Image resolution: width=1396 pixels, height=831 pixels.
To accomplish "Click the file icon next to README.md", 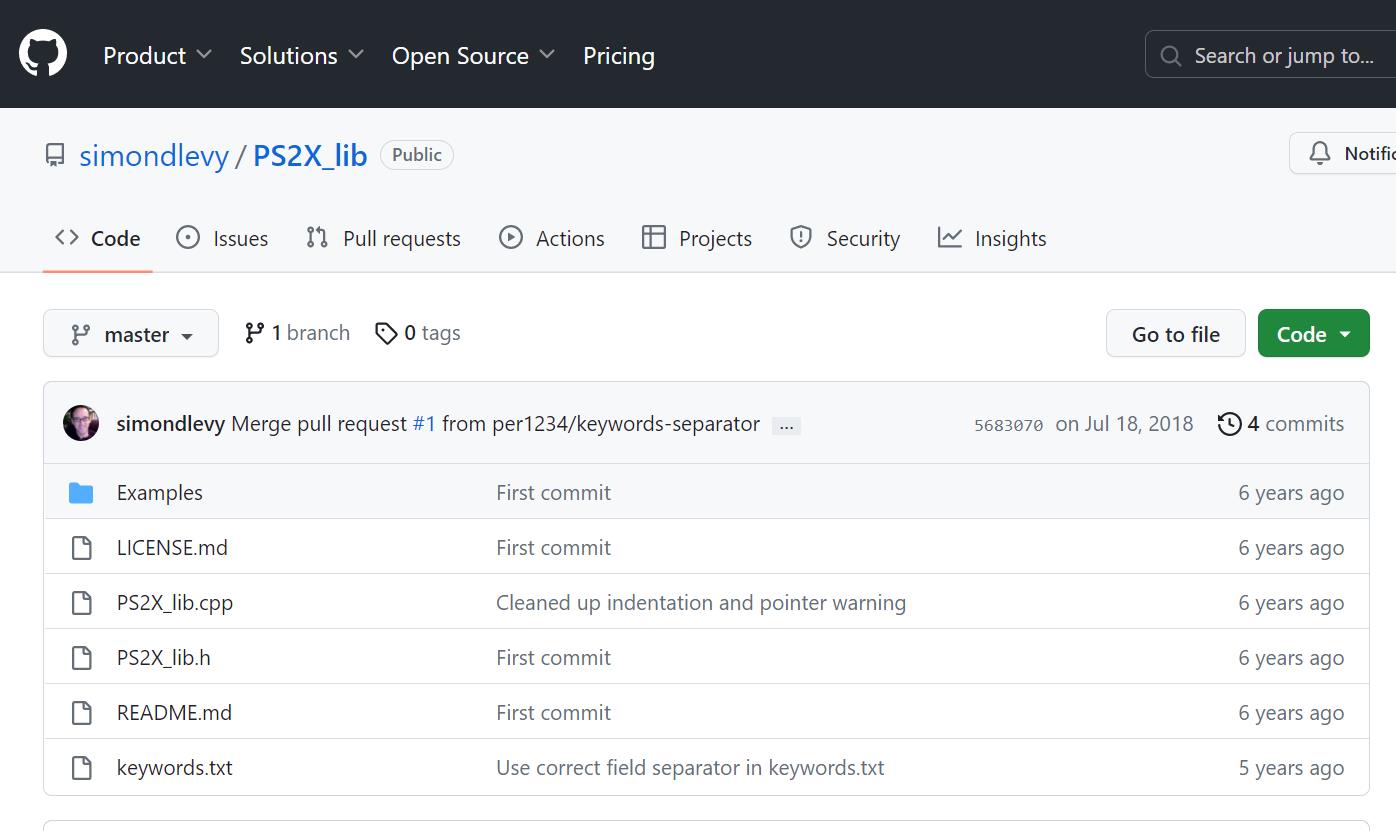I will pos(81,713).
